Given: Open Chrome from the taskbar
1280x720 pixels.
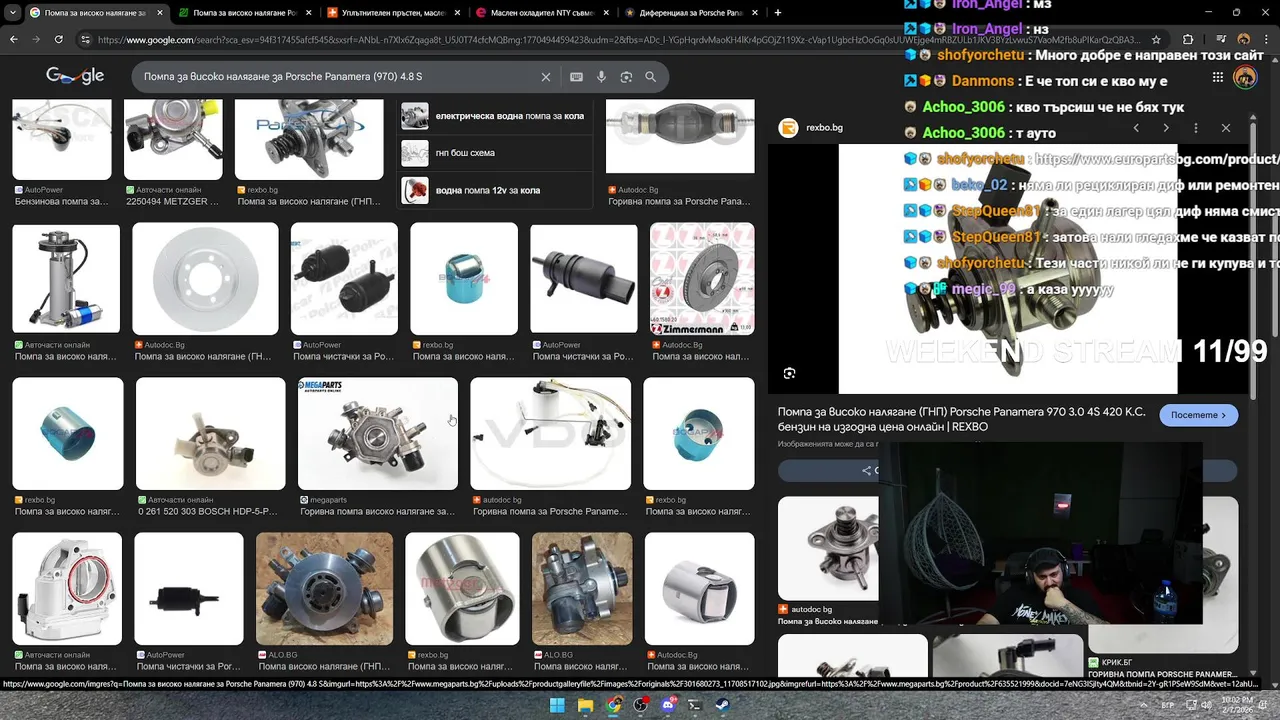Looking at the screenshot, I should point(613,705).
